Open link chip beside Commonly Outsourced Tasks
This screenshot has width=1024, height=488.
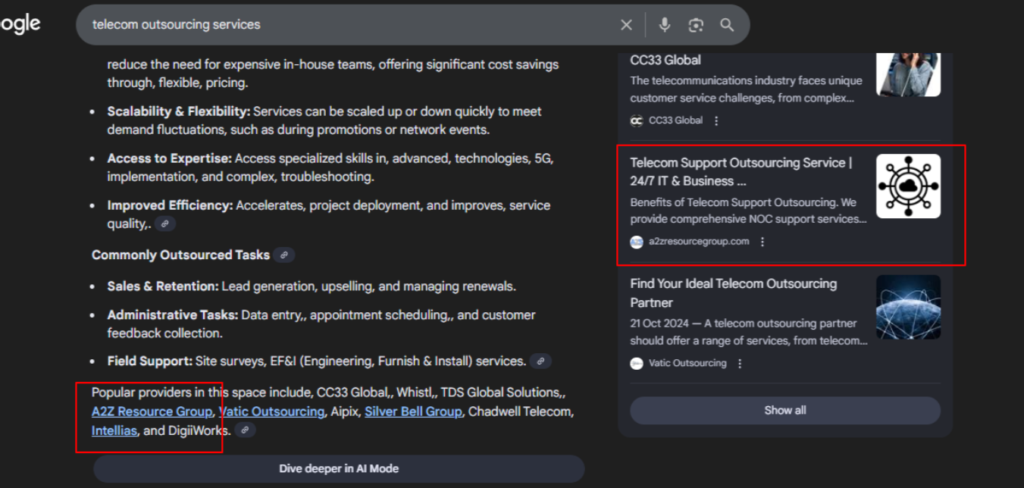285,255
